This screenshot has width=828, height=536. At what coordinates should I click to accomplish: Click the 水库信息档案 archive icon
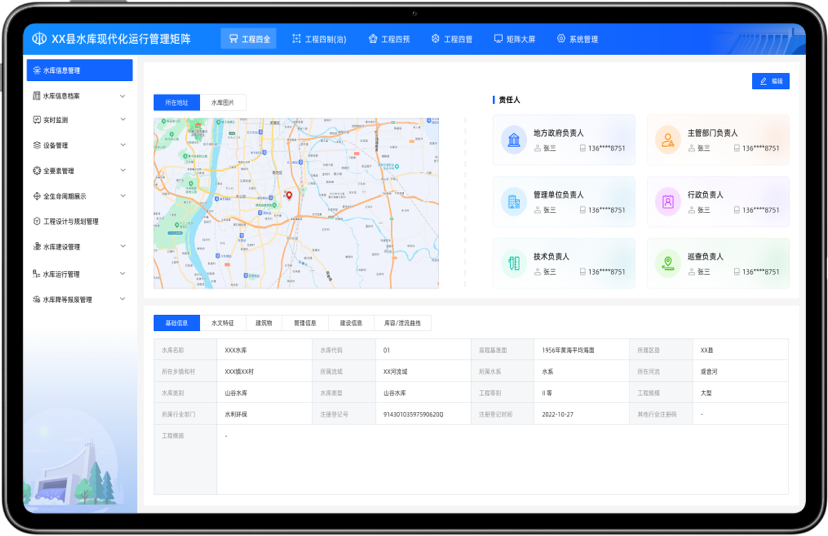point(37,96)
